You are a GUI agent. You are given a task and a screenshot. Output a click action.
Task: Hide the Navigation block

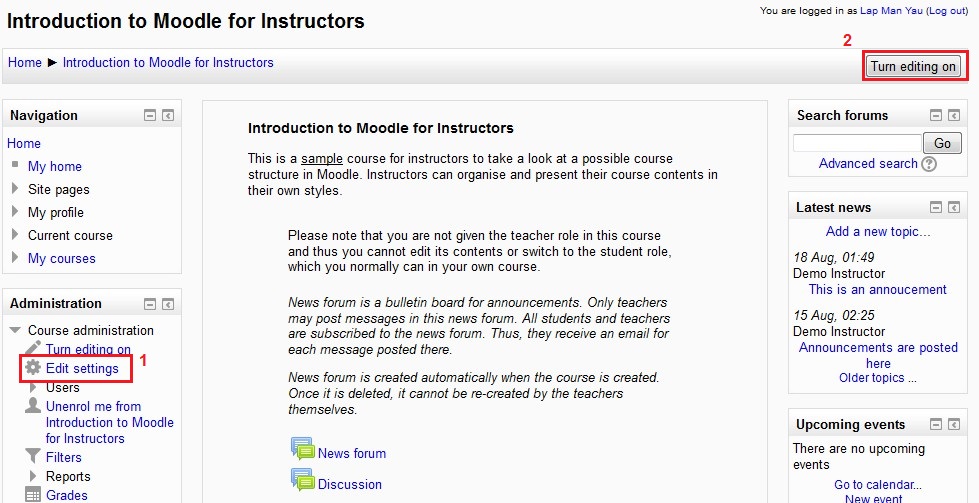pyautogui.click(x=150, y=116)
